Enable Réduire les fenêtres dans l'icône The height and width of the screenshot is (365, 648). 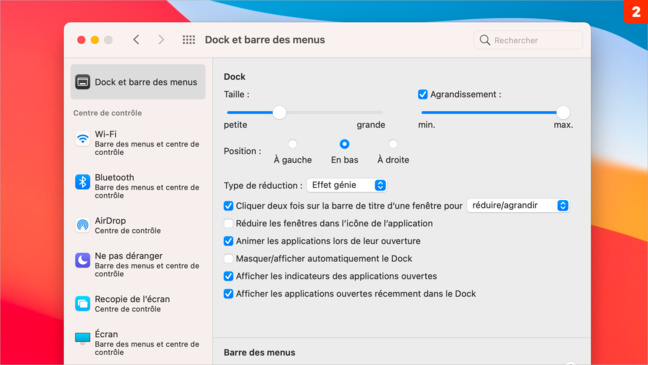pos(228,223)
